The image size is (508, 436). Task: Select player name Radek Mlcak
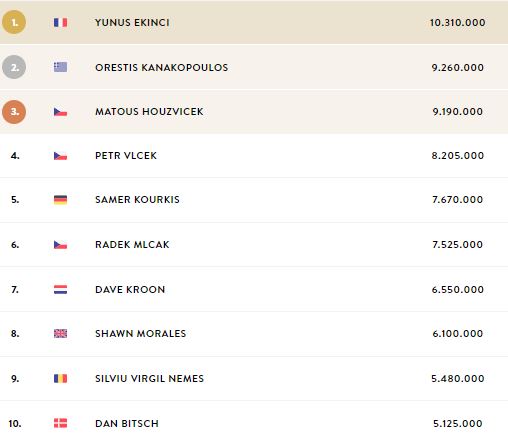click(x=132, y=245)
